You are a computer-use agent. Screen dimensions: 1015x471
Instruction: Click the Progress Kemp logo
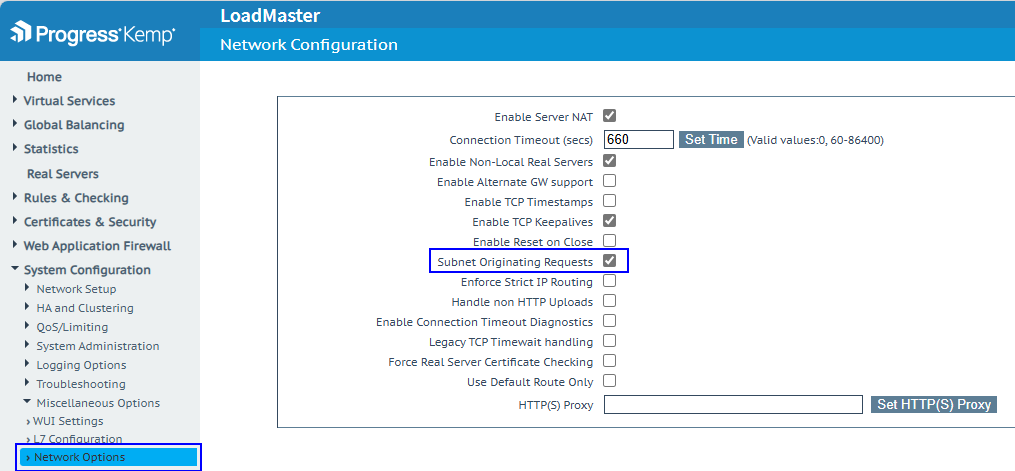93,33
